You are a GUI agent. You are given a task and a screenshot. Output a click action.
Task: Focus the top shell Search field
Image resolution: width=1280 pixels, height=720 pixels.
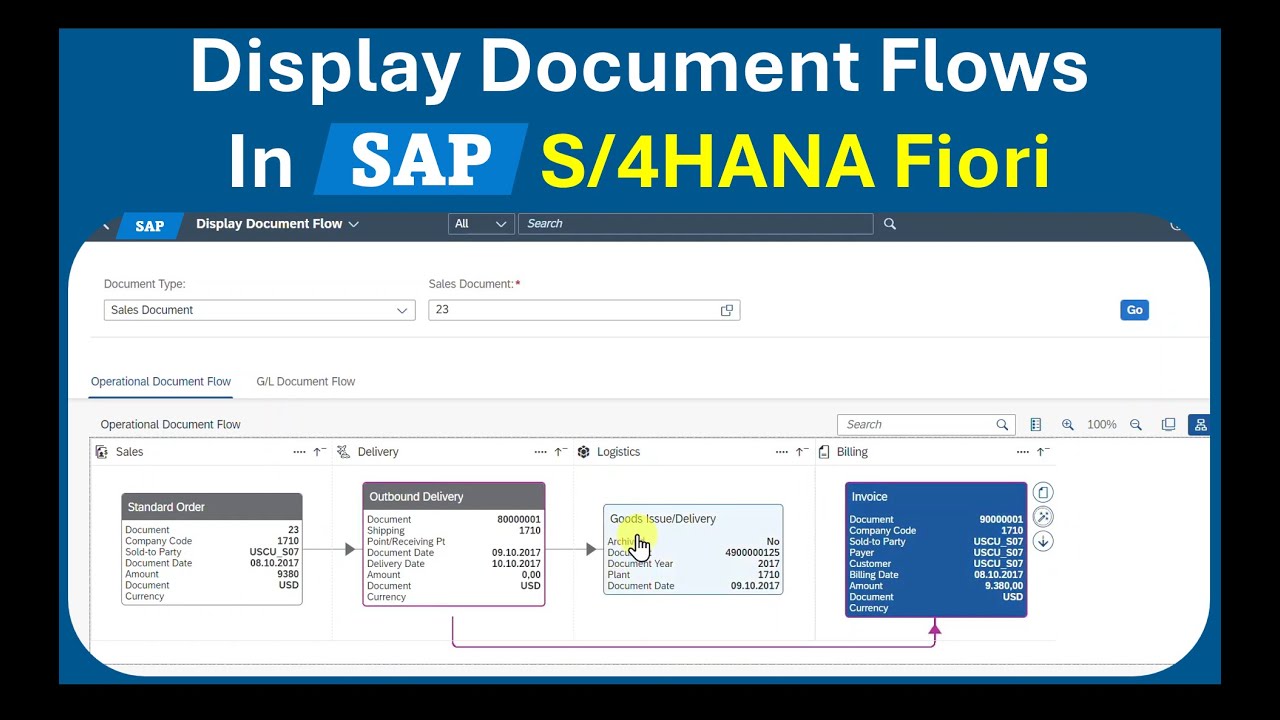(695, 224)
